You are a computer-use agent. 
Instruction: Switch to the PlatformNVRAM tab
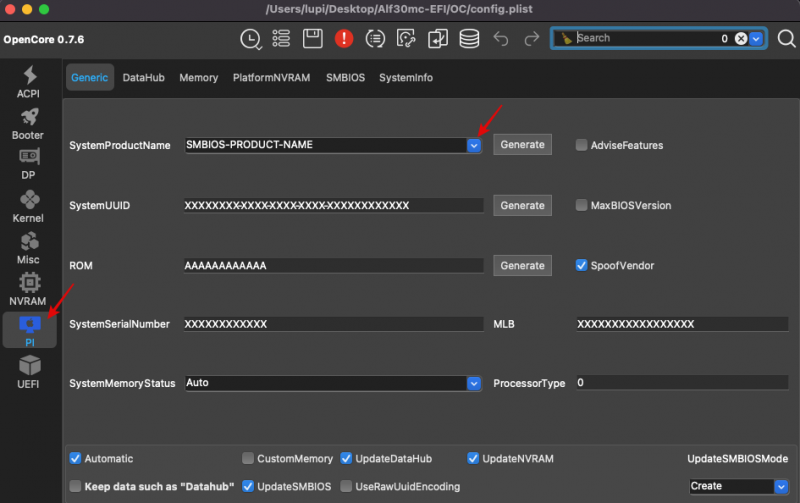click(x=271, y=78)
